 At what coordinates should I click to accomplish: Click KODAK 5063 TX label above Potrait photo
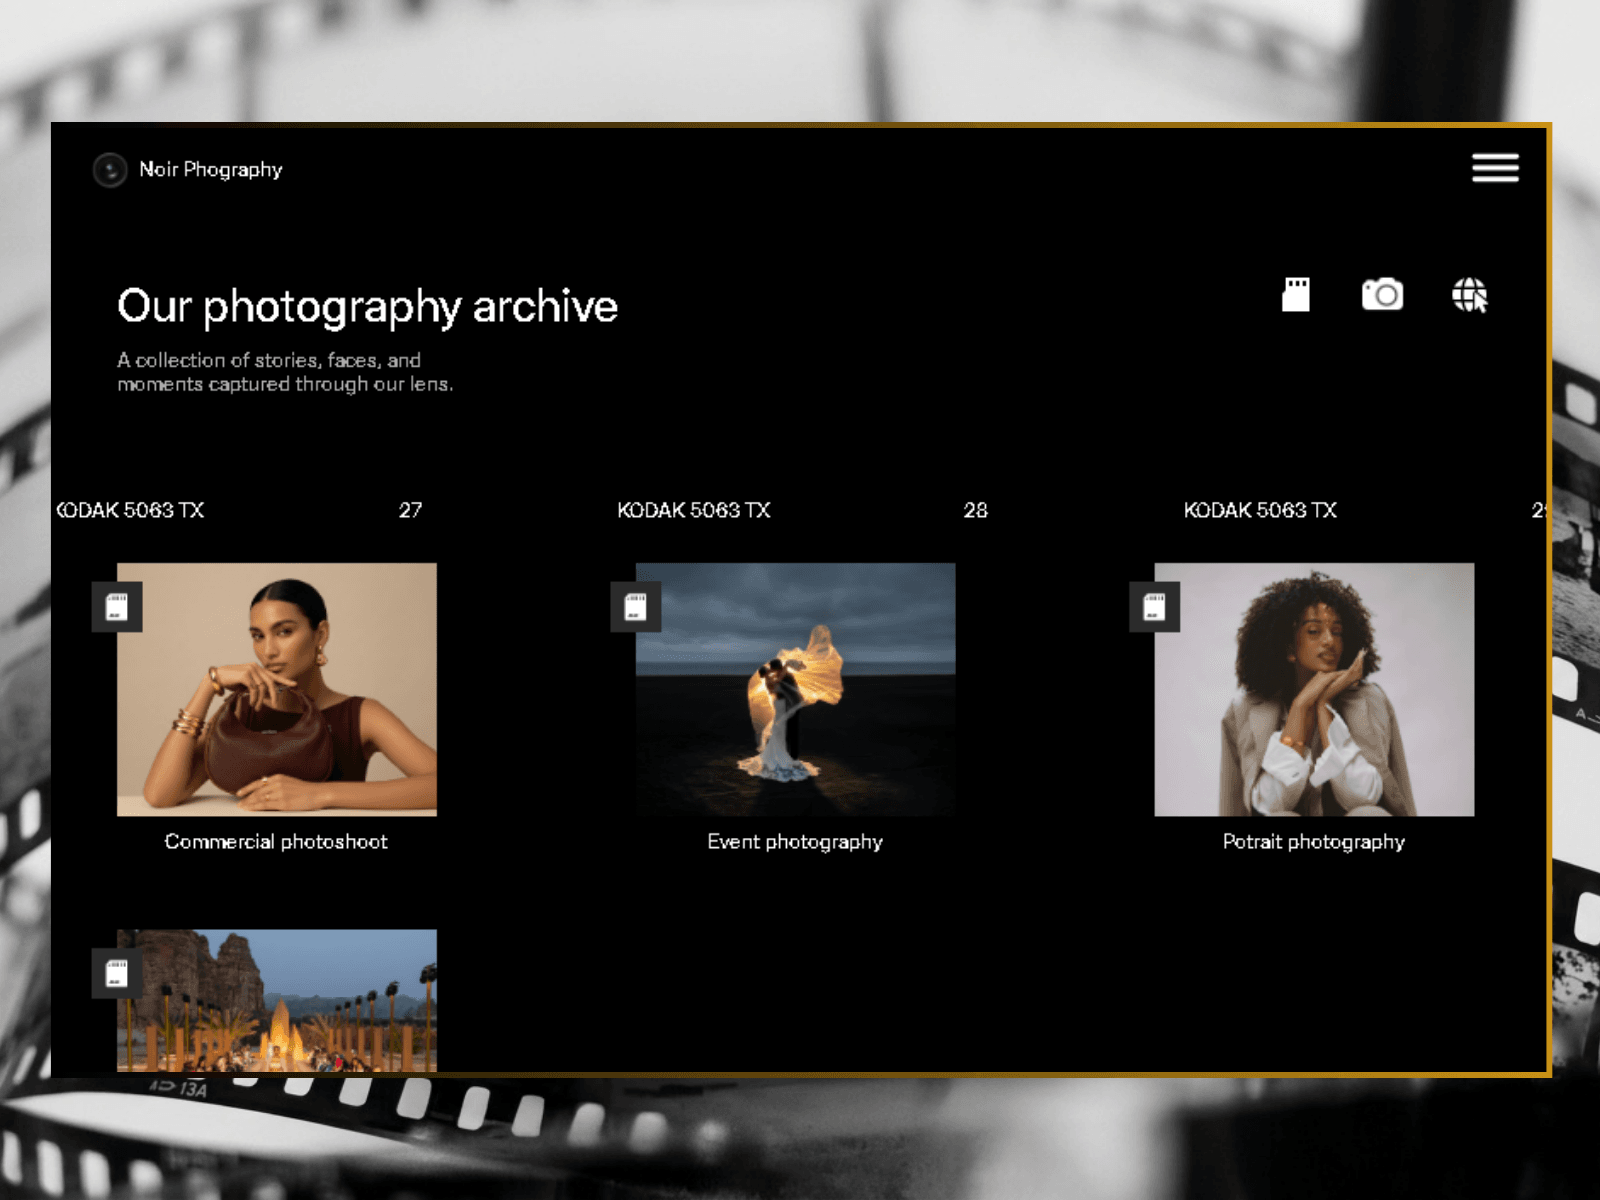coord(1260,510)
